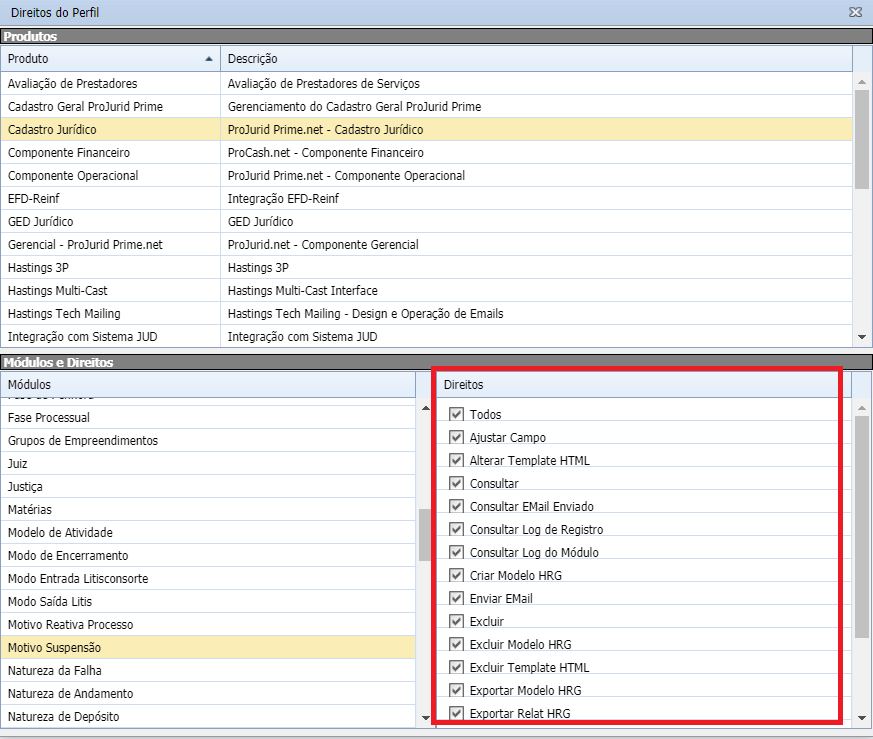Toggle Alterar Template HTML checkbox
Viewport: 873px width, 739px height.
(456, 460)
